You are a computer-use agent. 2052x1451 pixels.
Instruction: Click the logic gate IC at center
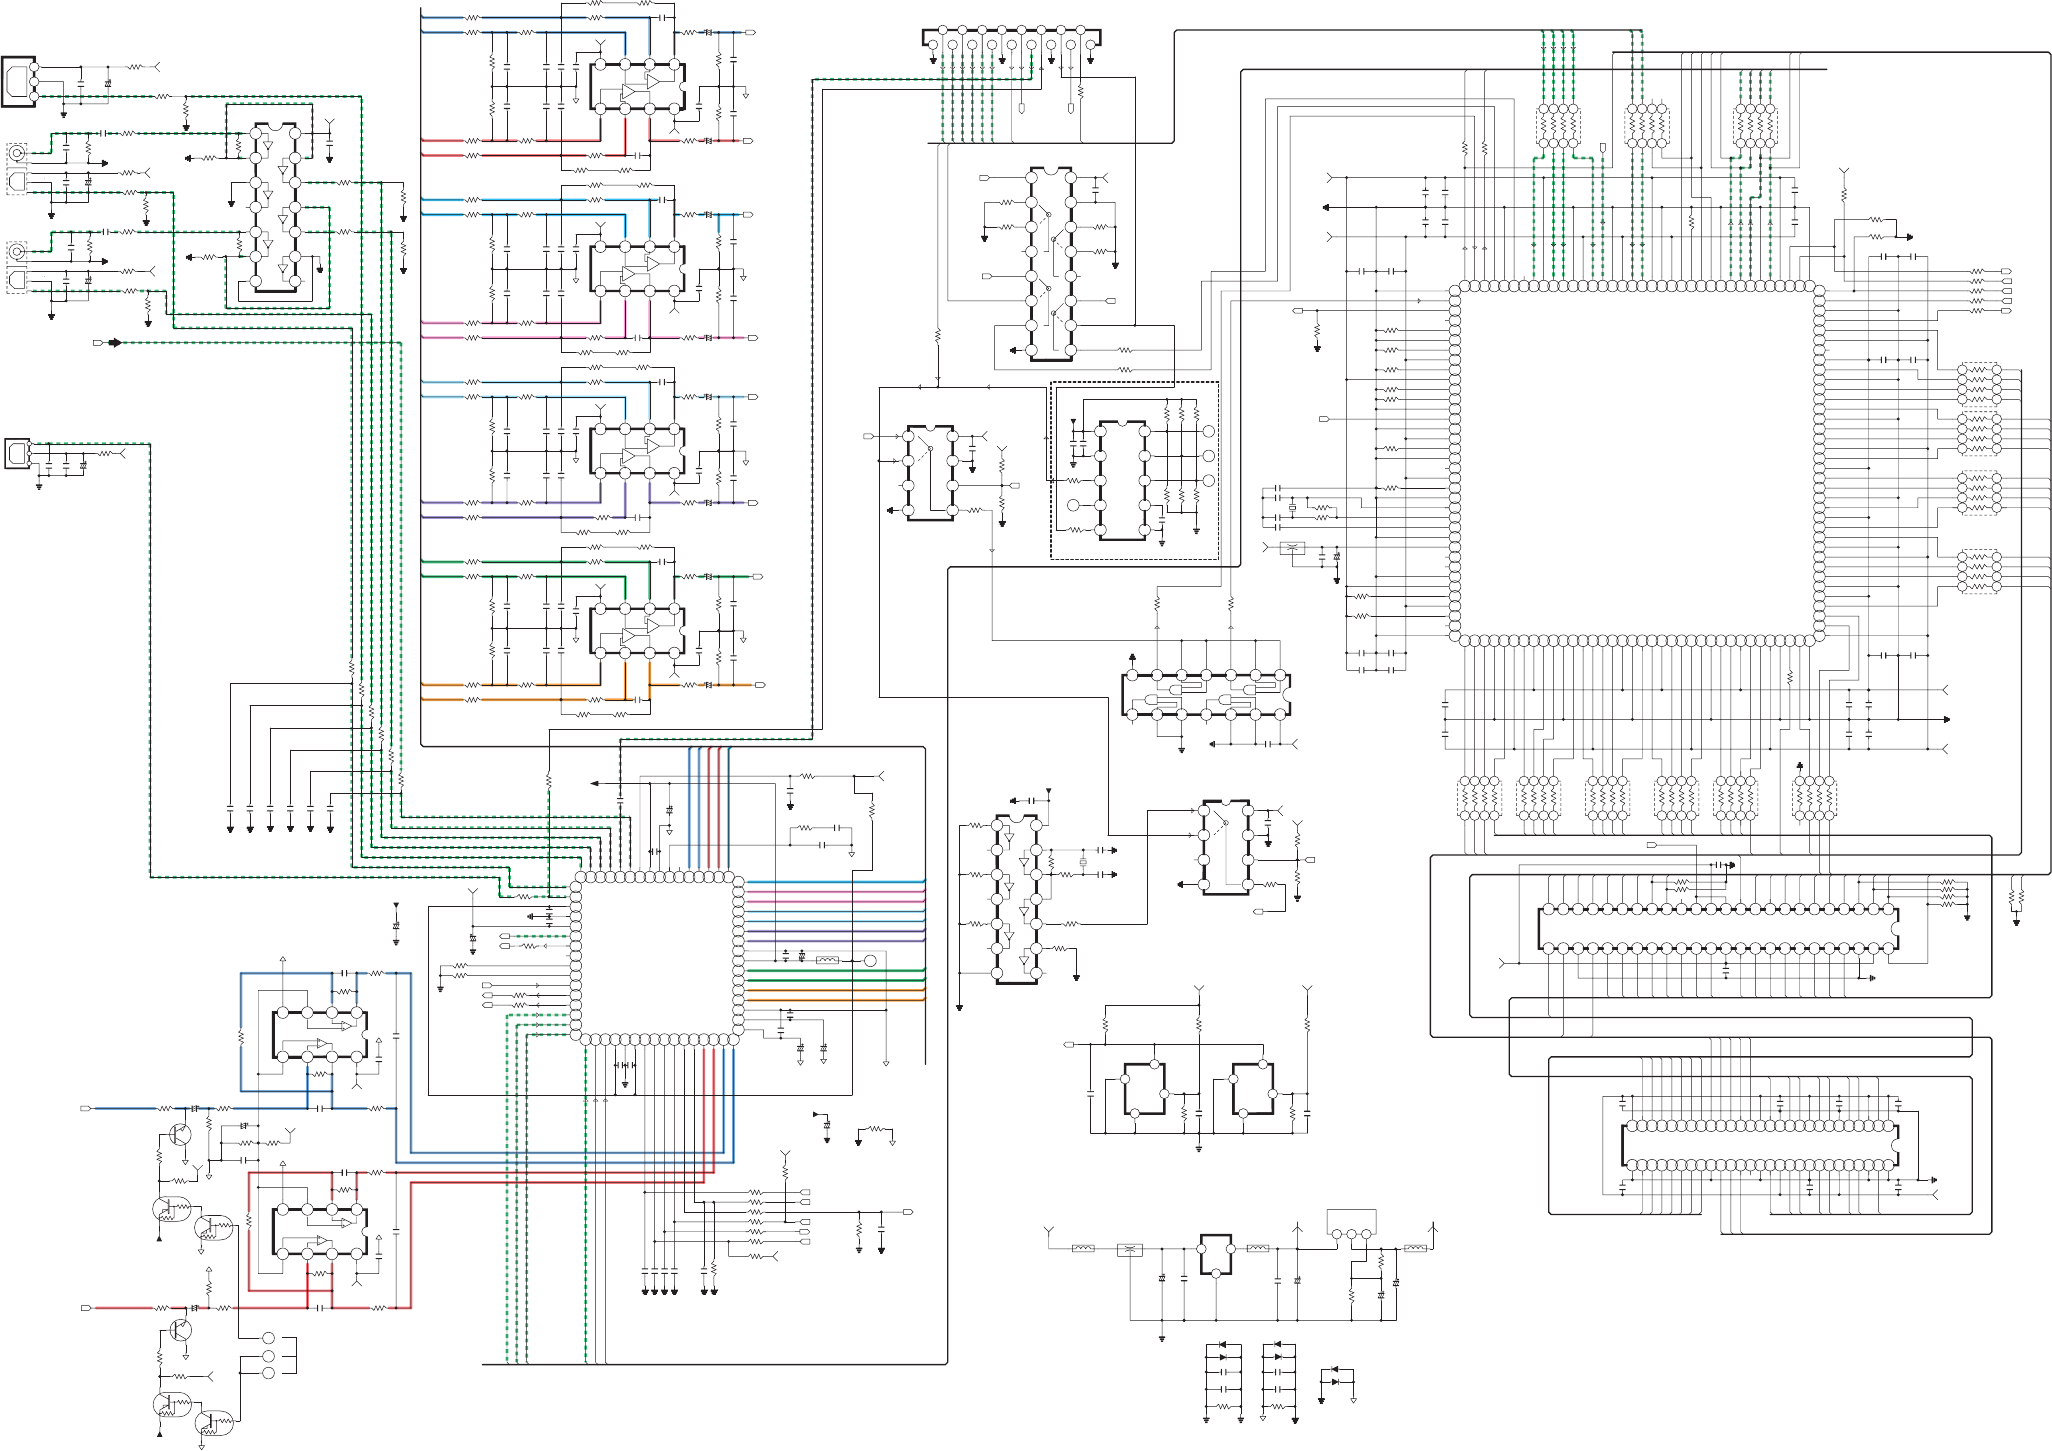tap(1206, 695)
